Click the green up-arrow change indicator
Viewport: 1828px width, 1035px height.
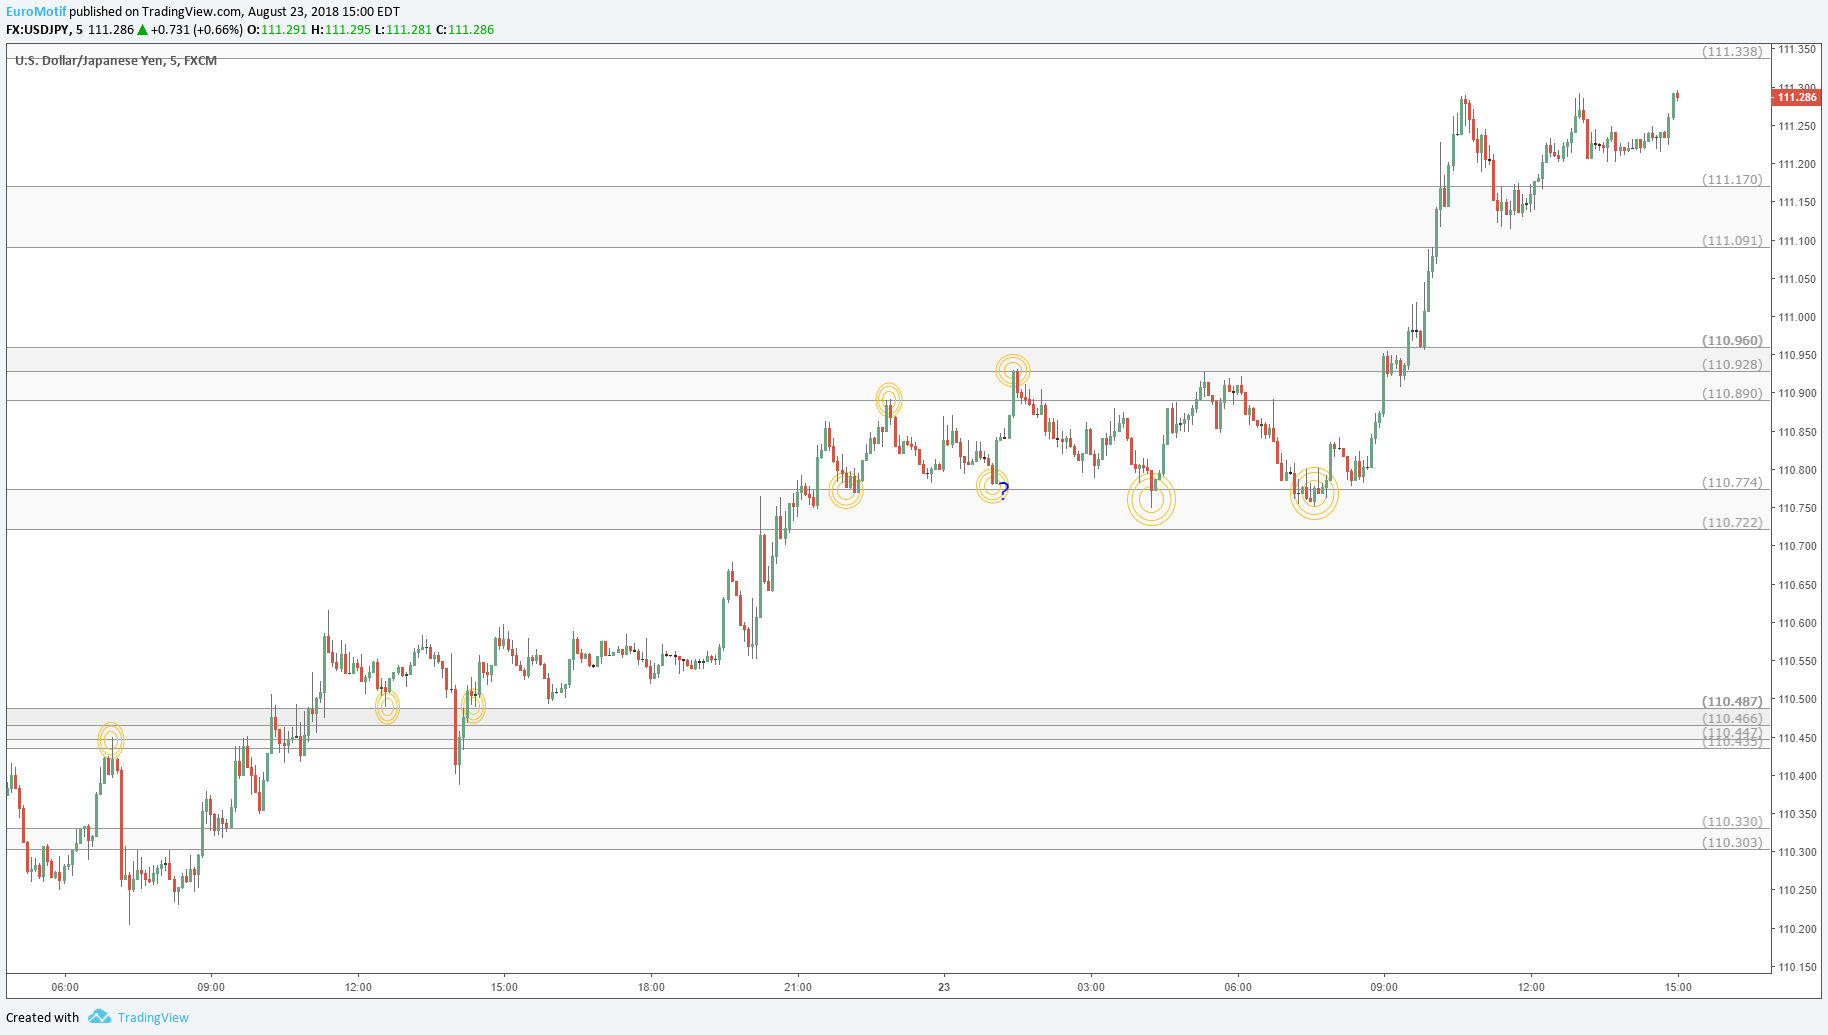click(x=143, y=30)
